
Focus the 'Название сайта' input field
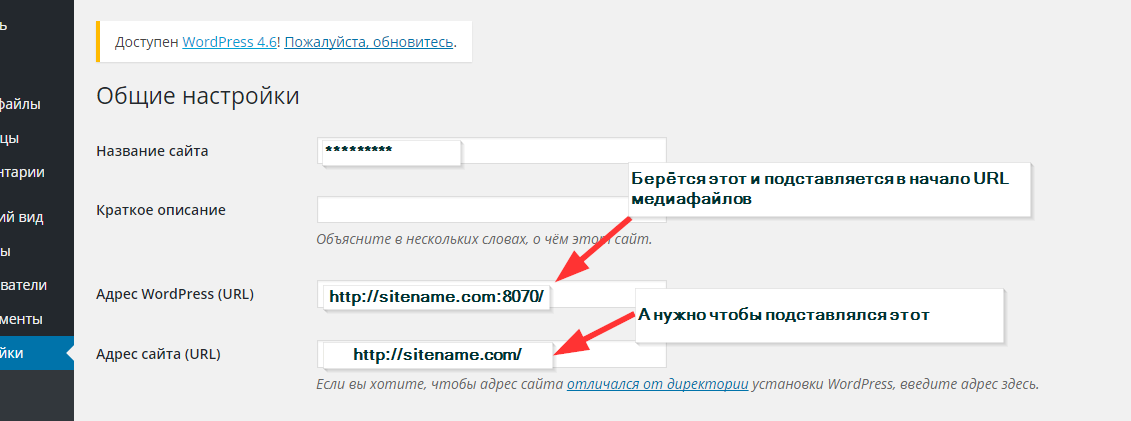point(491,151)
